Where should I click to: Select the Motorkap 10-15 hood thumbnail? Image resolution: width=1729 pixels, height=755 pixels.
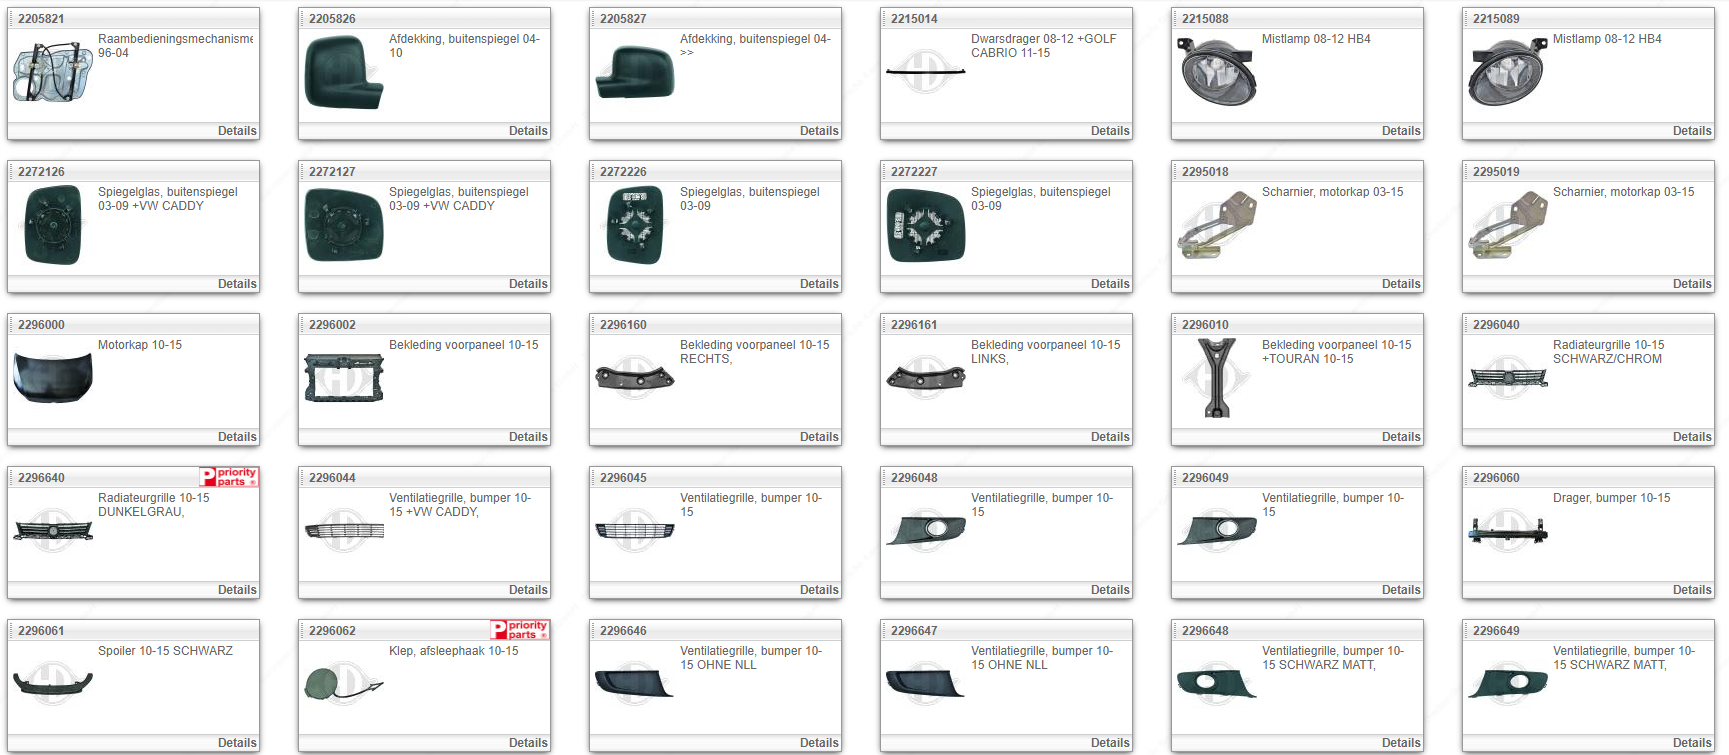52,378
